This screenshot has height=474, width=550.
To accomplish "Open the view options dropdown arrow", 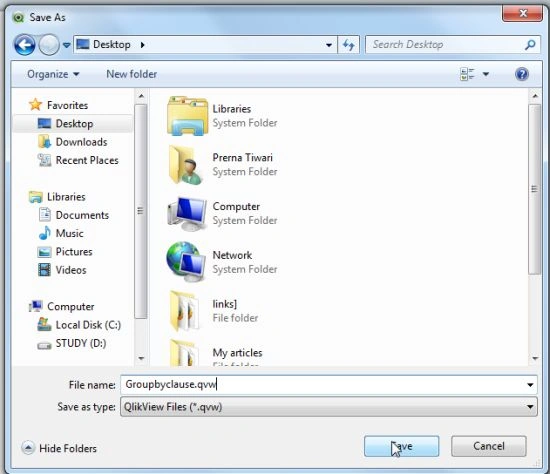I will [x=486, y=74].
